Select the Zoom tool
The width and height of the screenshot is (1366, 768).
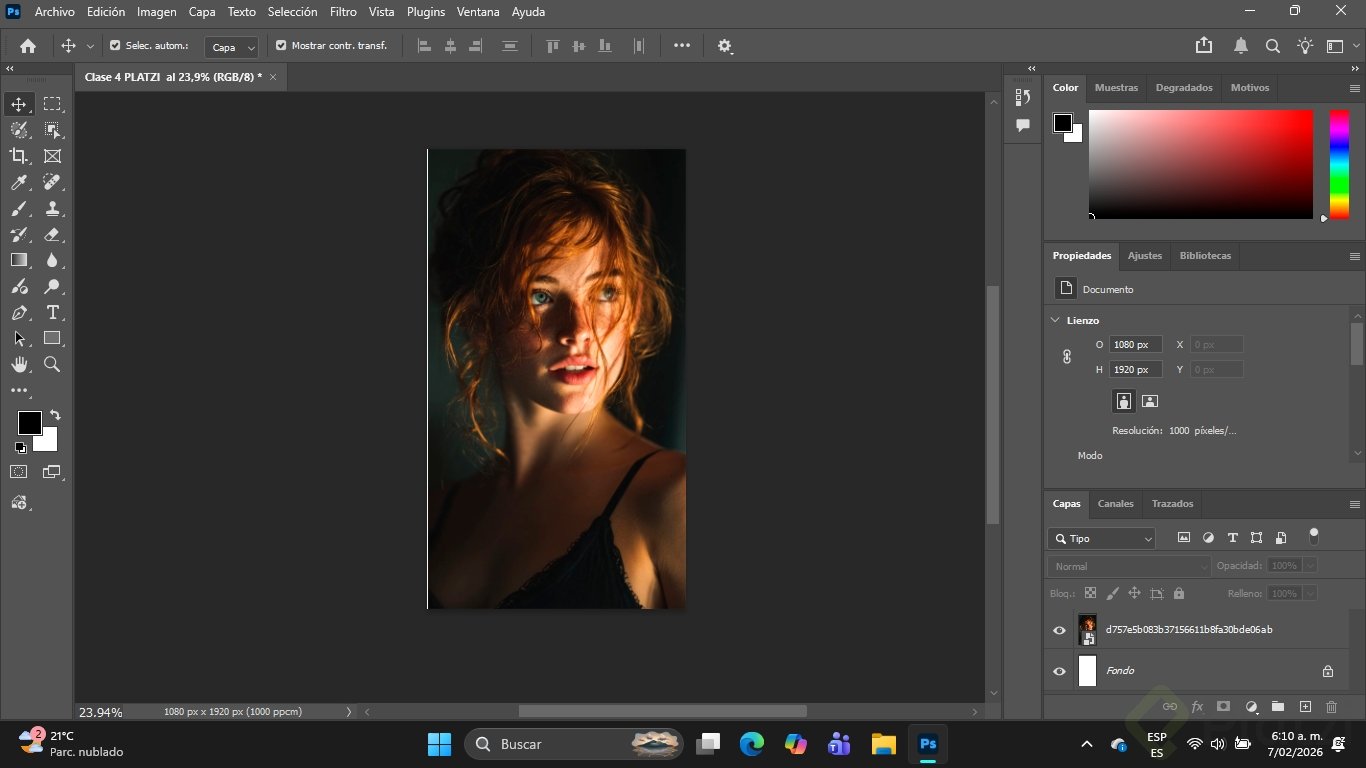(52, 365)
